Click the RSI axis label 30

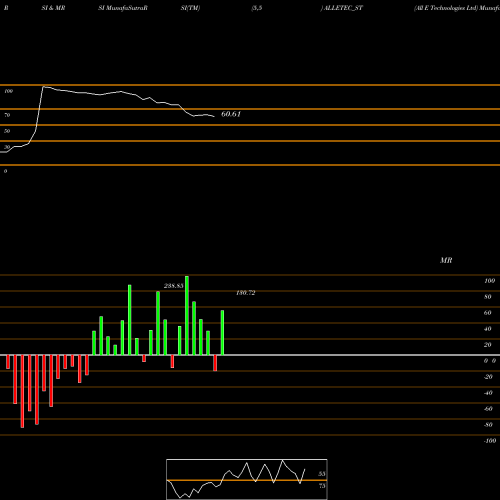[x=7, y=147]
